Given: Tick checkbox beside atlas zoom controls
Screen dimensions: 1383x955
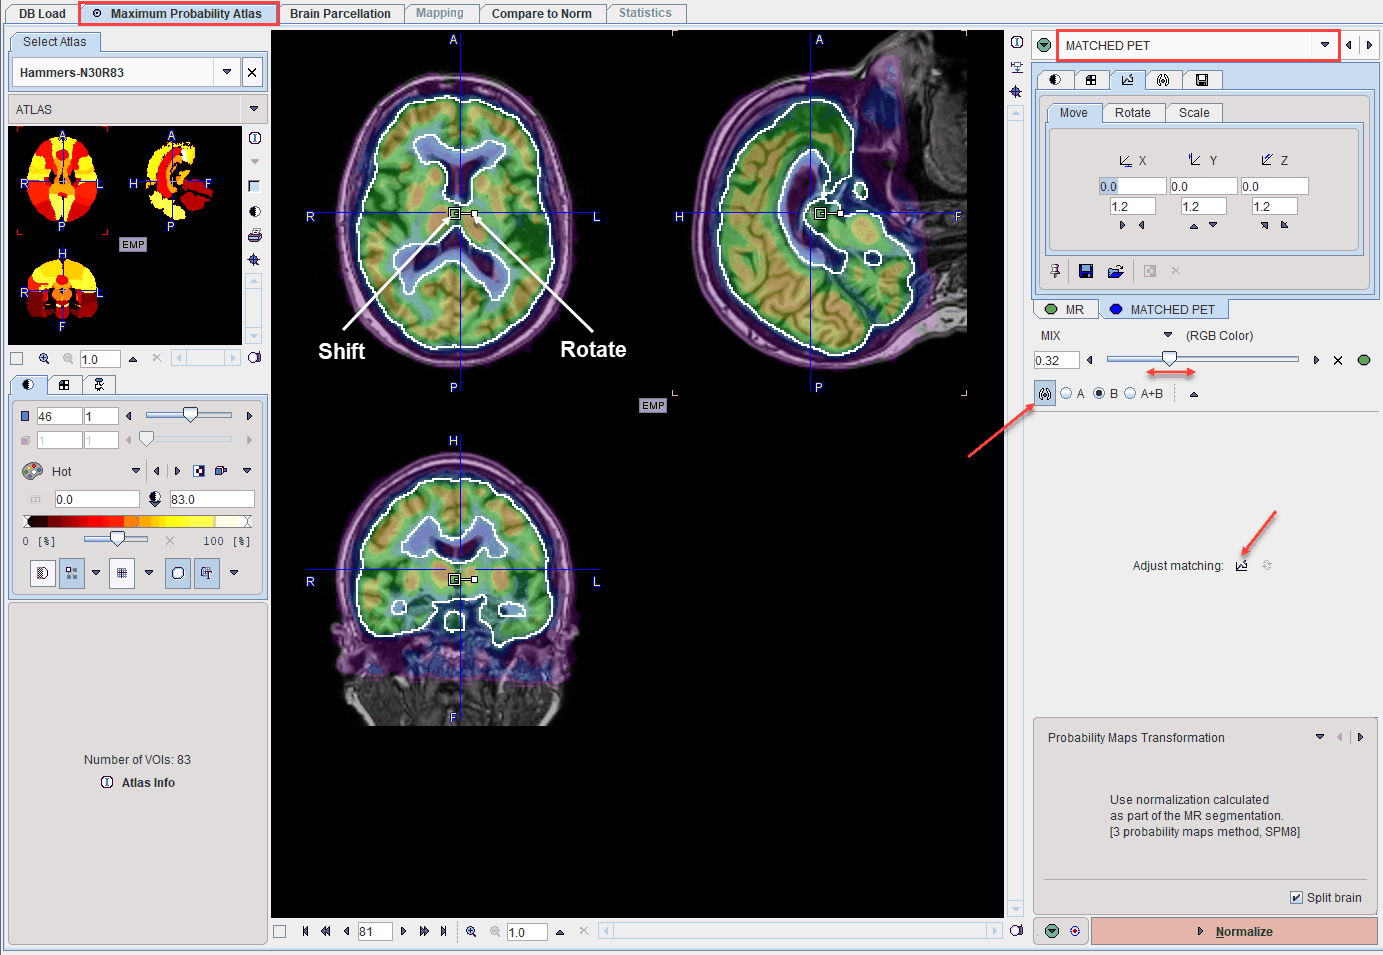Looking at the screenshot, I should 16,358.
